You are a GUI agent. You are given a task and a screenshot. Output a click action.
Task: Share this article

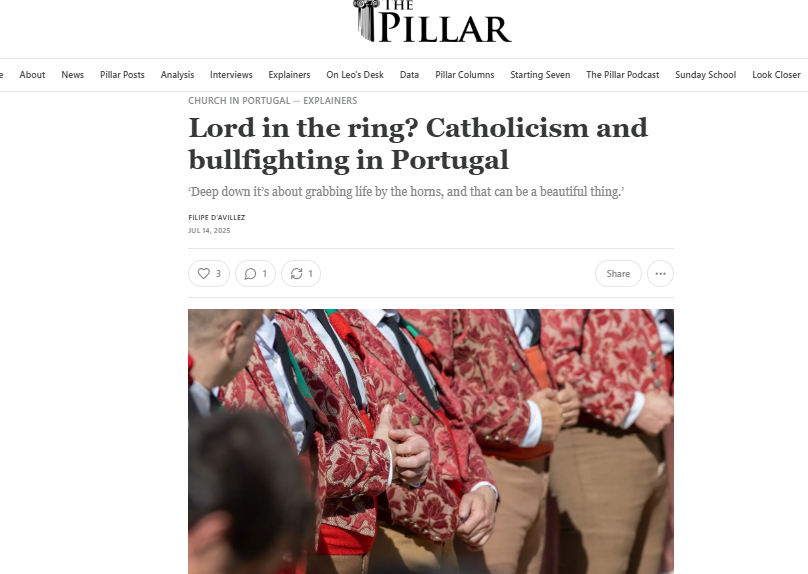618,274
